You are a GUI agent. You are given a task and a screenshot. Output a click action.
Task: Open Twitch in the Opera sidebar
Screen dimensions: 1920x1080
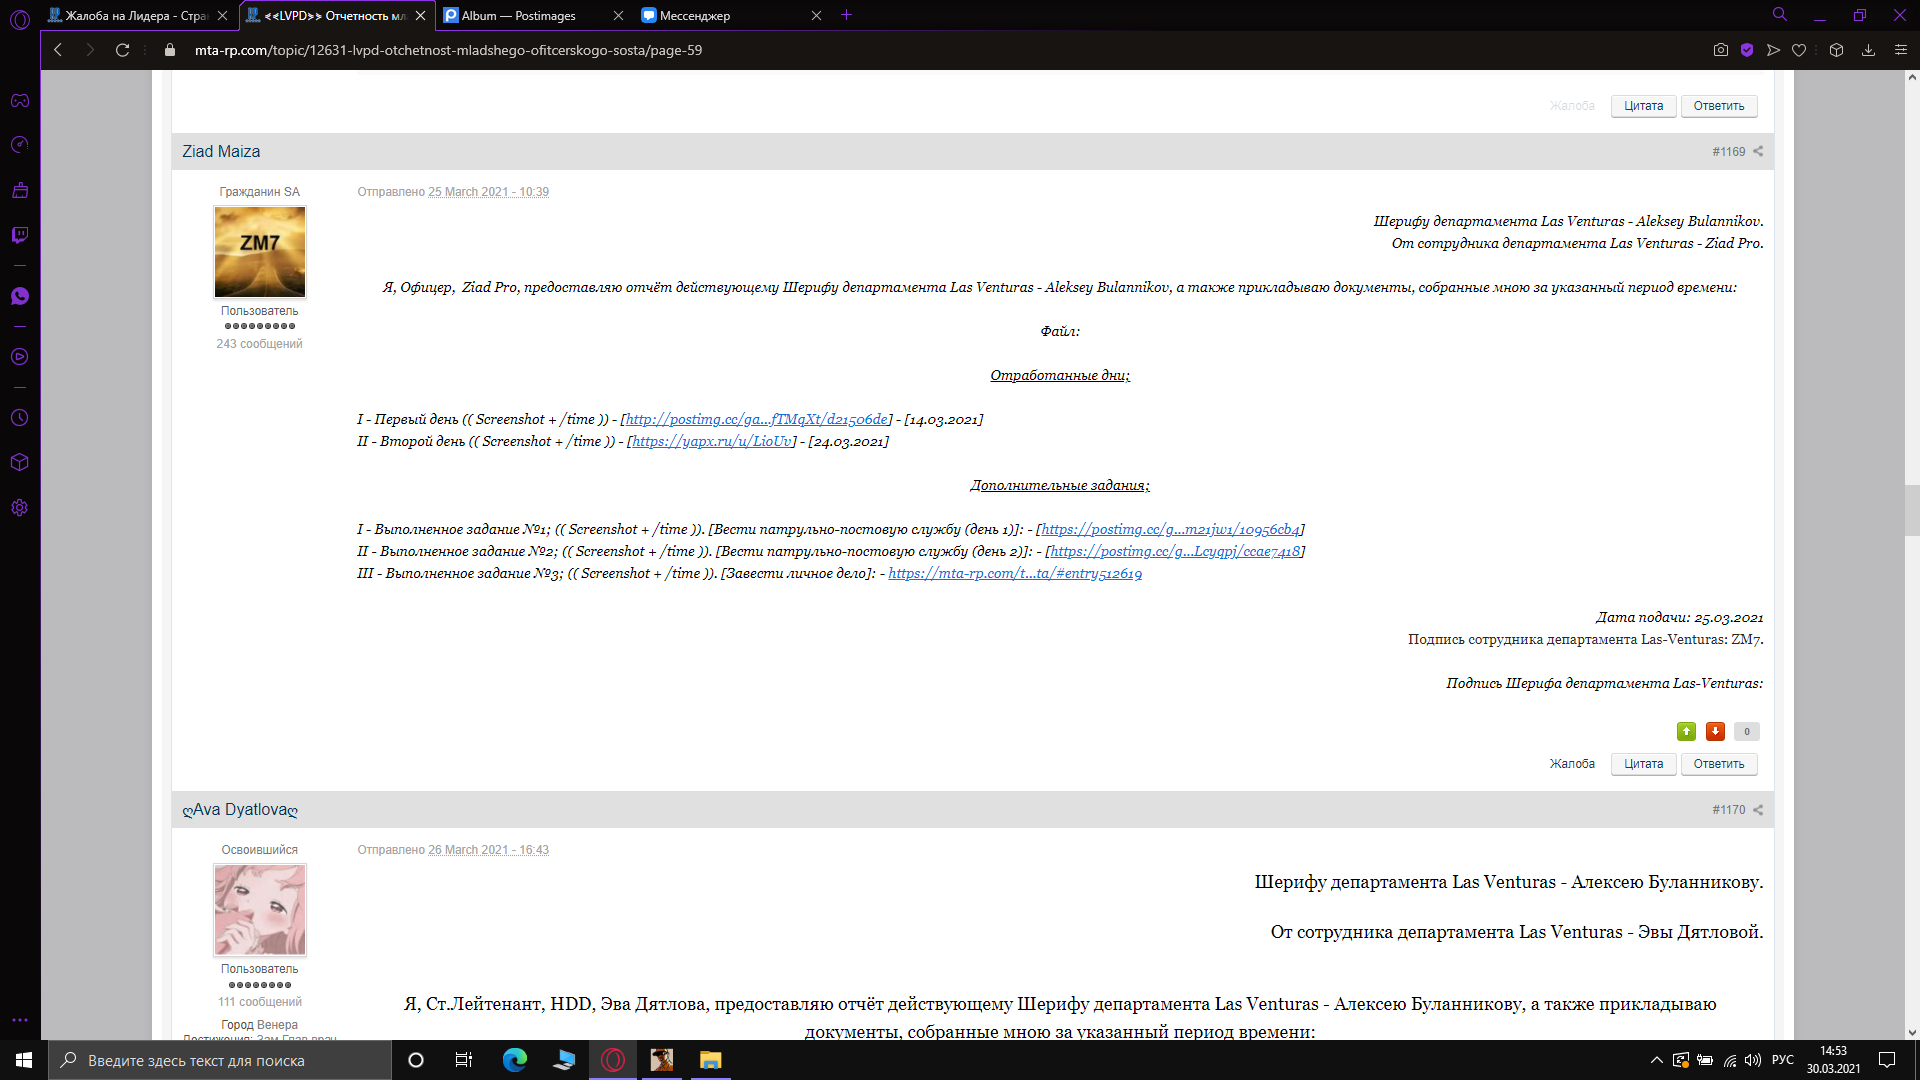point(20,235)
